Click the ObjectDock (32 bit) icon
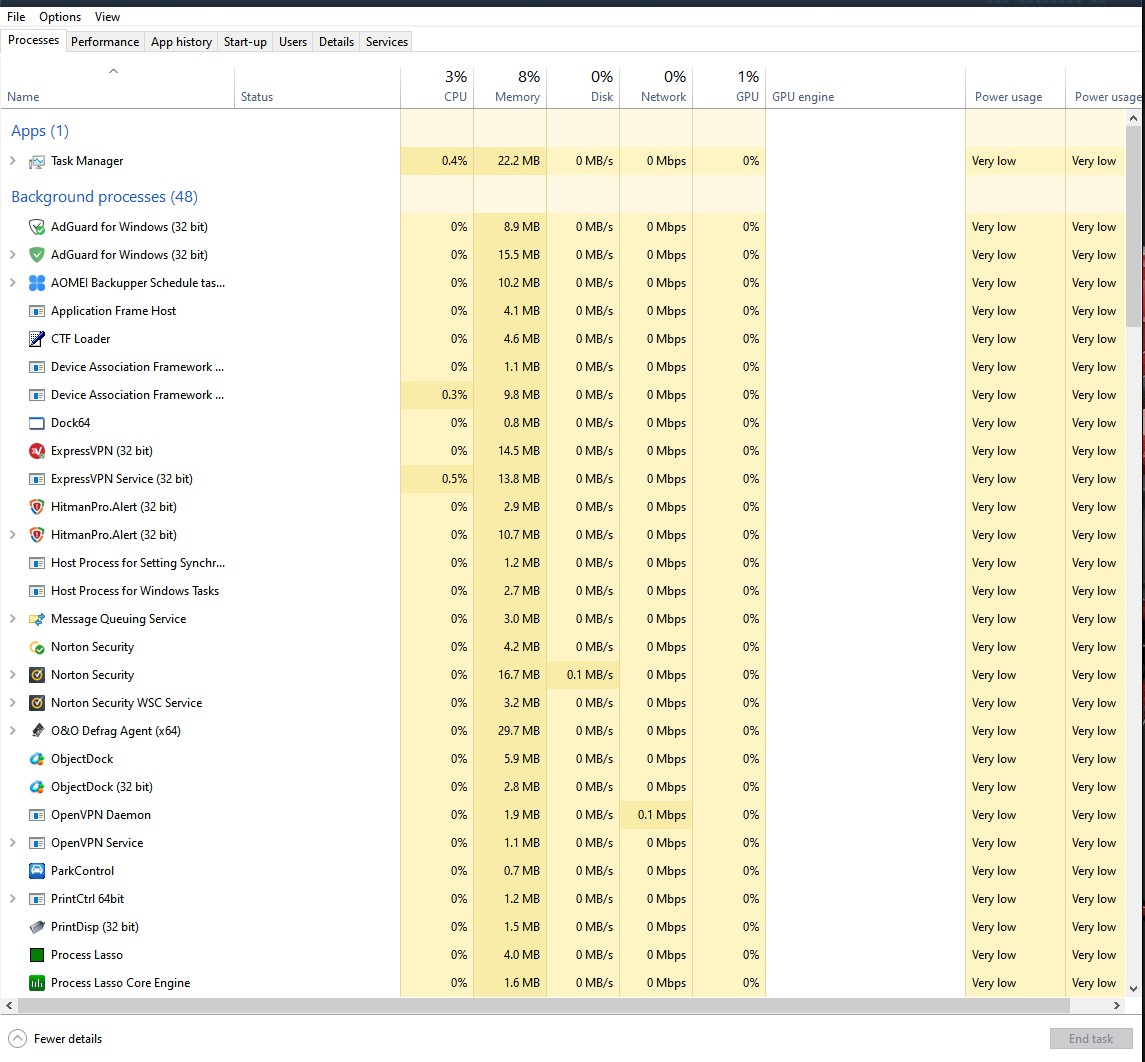Screen dimensions: 1145x1062 37,787
